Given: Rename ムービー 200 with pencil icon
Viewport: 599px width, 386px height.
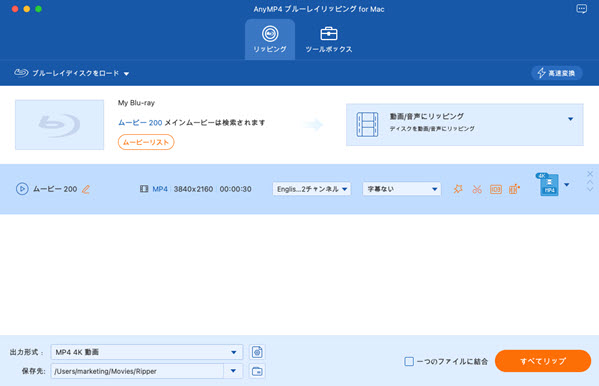Looking at the screenshot, I should pyautogui.click(x=86, y=189).
